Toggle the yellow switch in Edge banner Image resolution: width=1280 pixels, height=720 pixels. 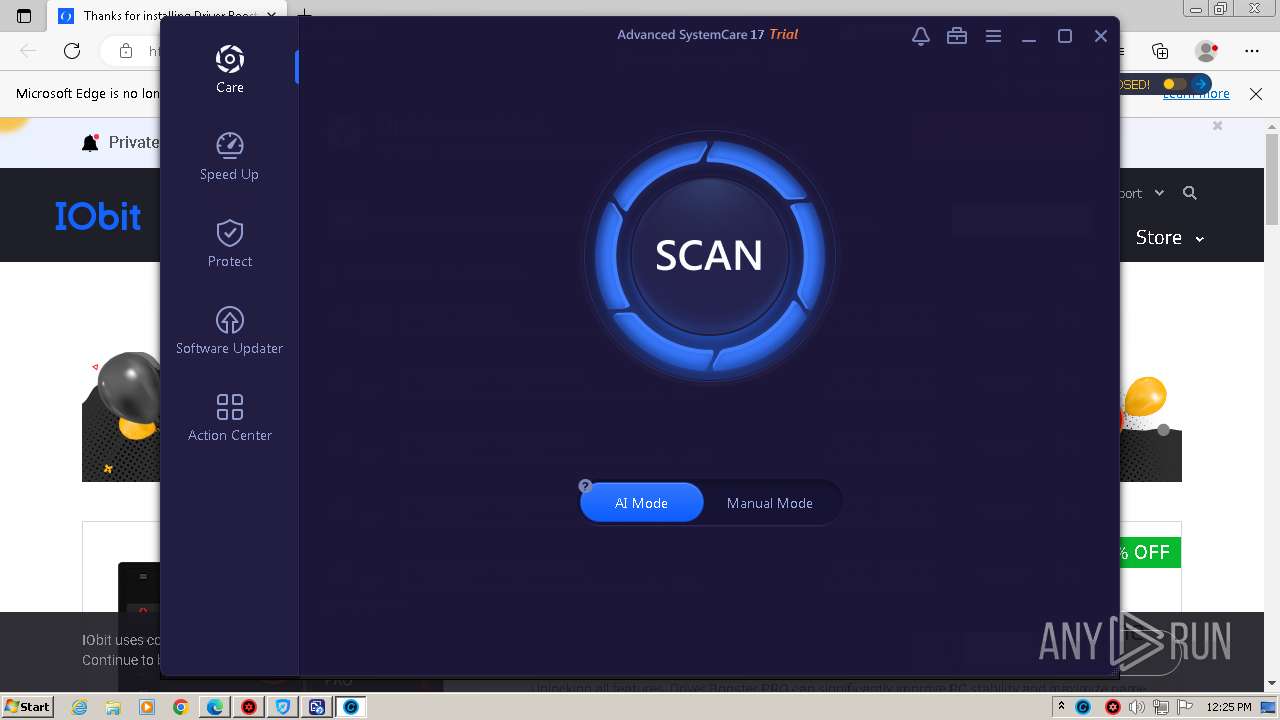pyautogui.click(x=1175, y=85)
